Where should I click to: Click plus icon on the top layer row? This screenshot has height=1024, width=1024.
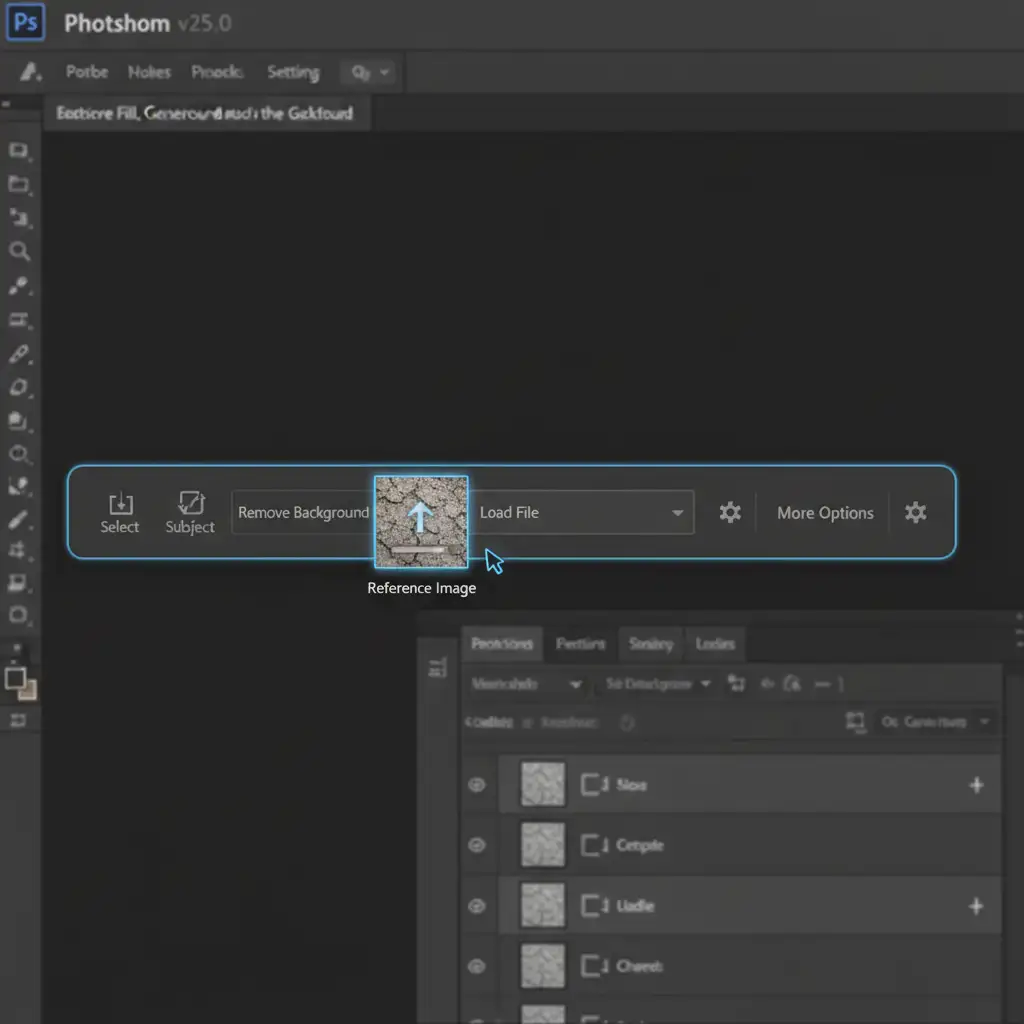976,785
